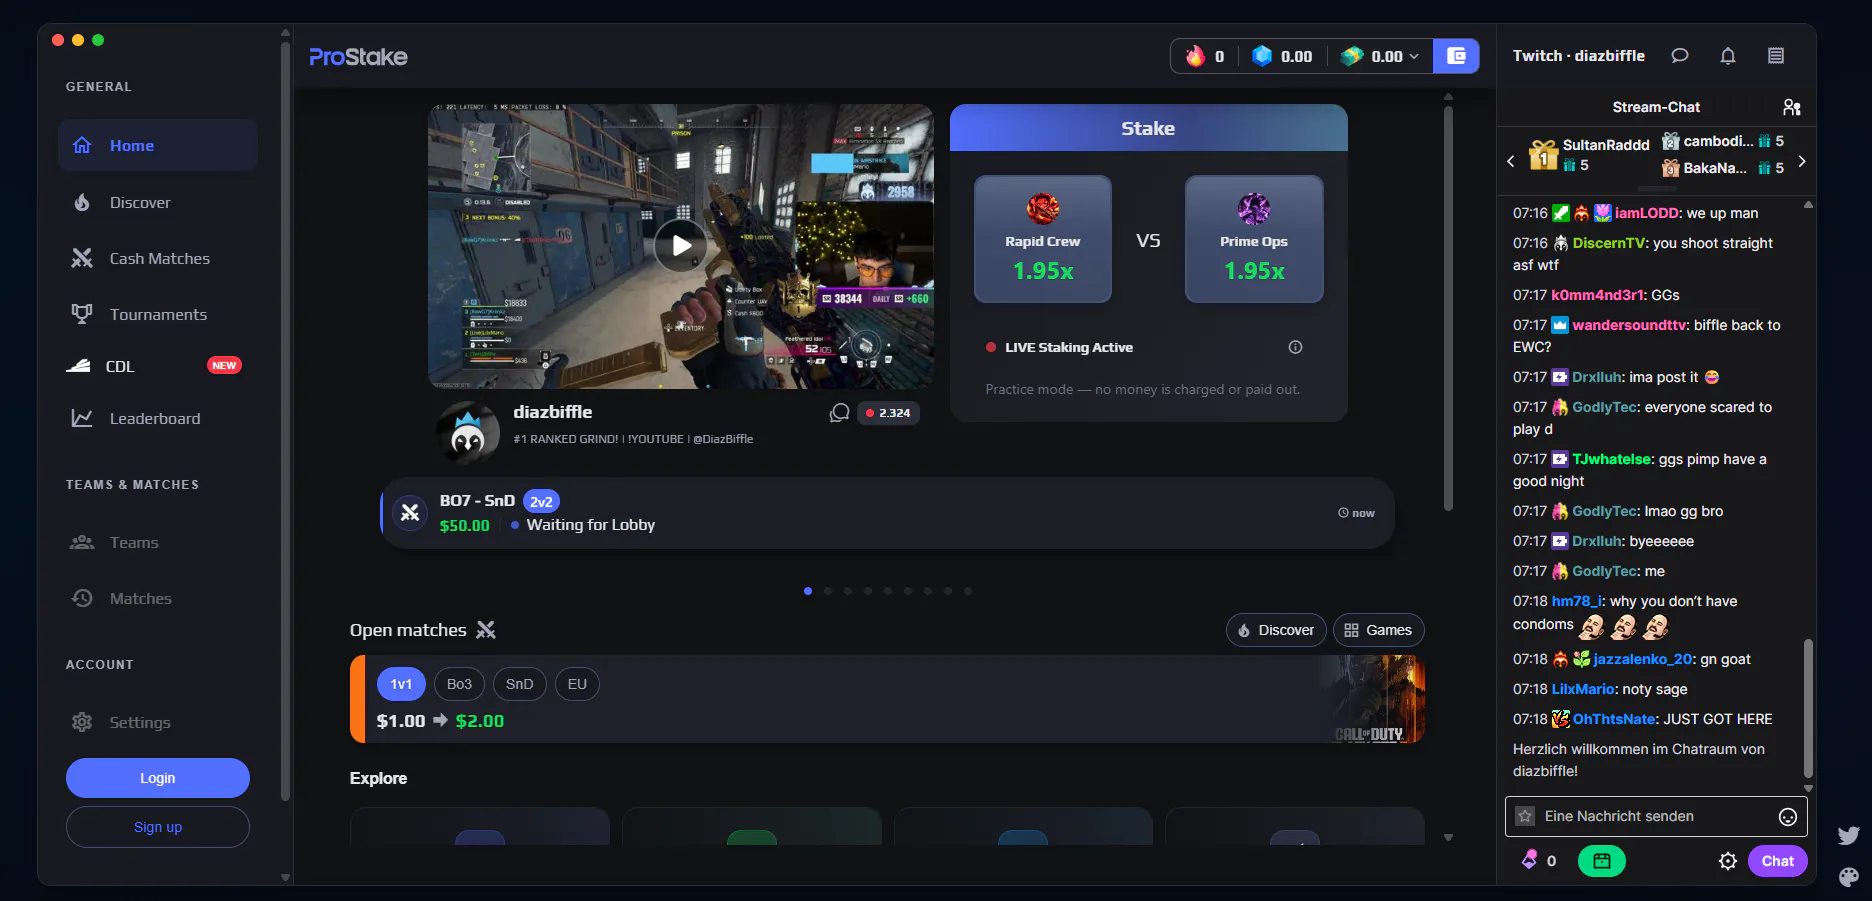The width and height of the screenshot is (1872, 901).
Task: Stake on Rapid Crew at 1.95x
Action: (1043, 239)
